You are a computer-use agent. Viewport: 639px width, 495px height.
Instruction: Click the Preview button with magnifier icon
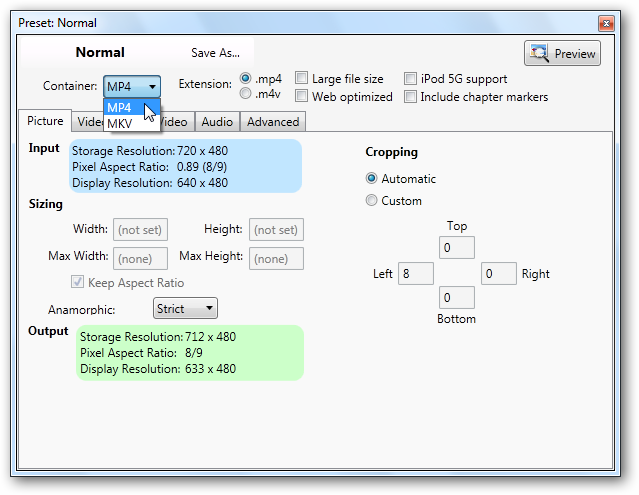(x=562, y=53)
